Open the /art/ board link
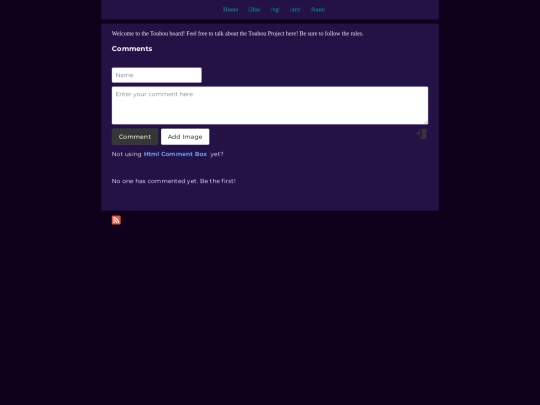The width and height of the screenshot is (540, 405). [x=295, y=10]
